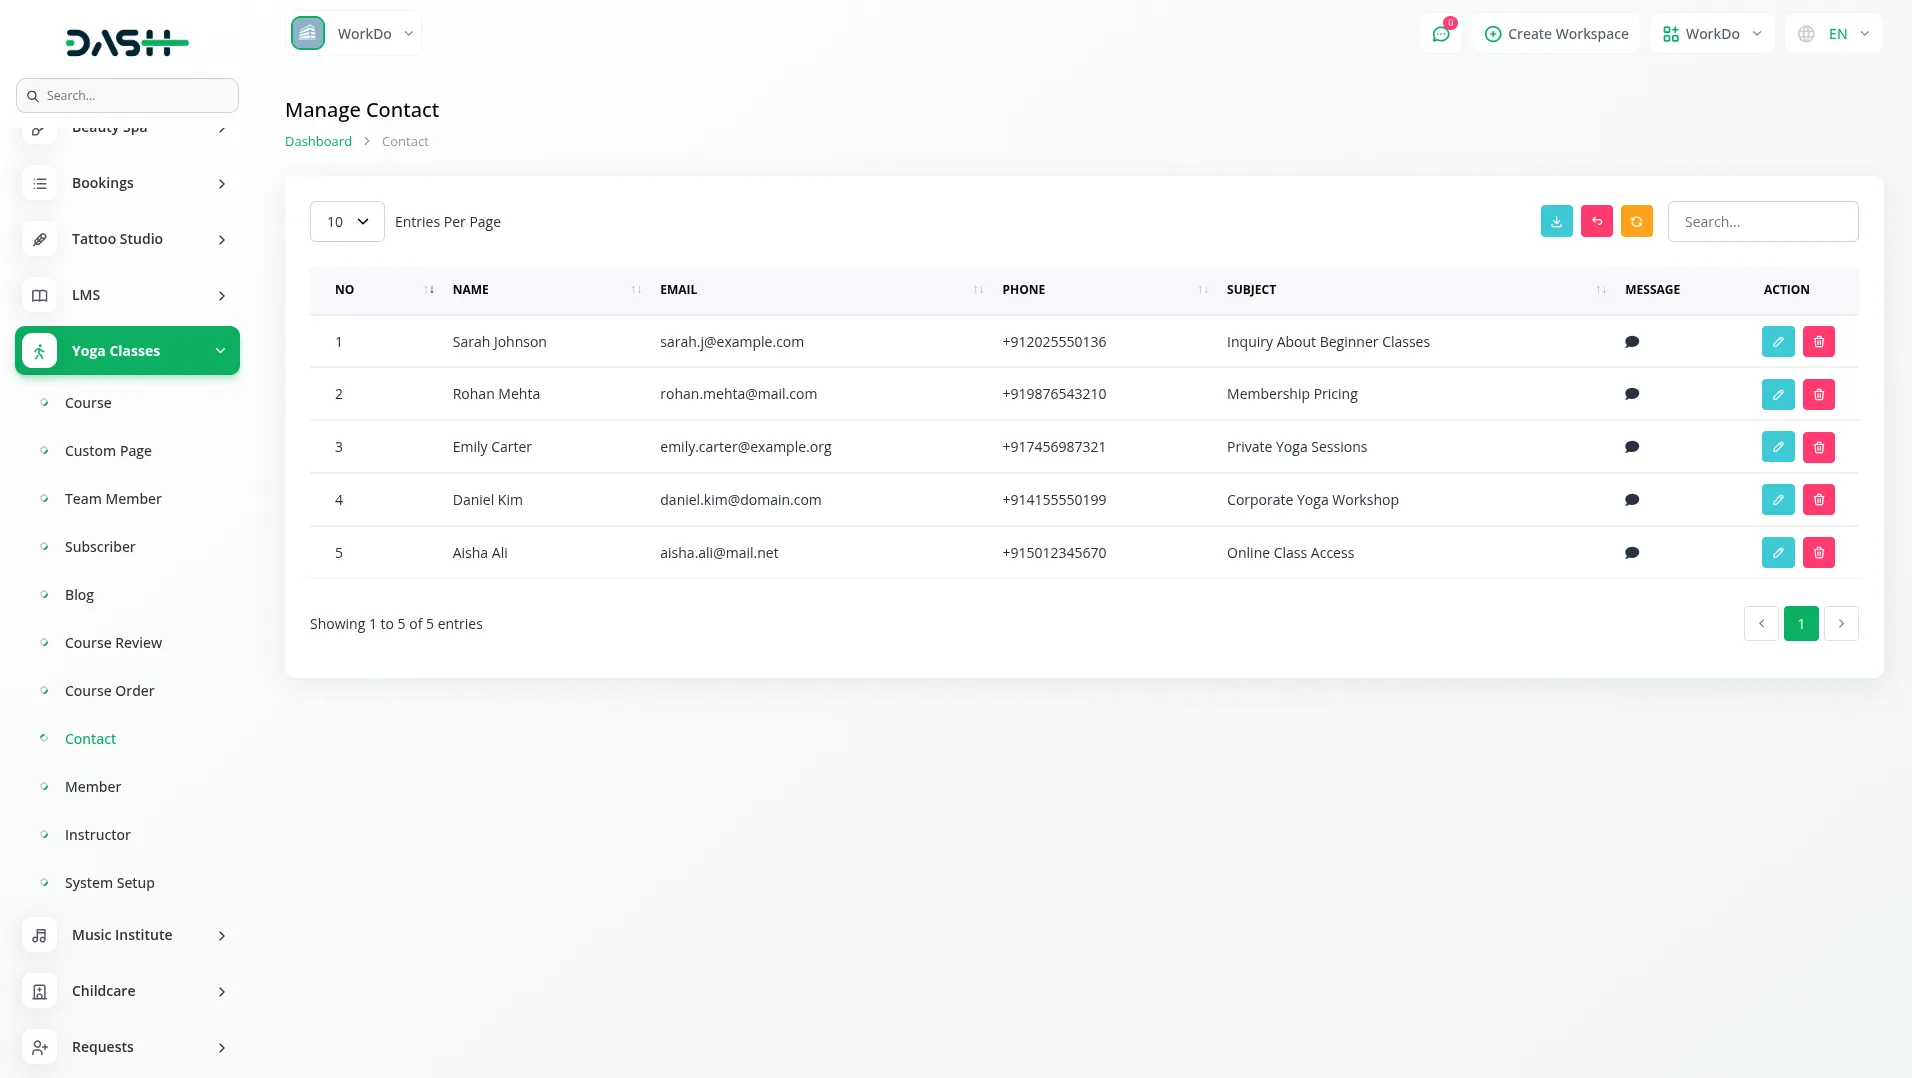Open the entries per page dropdown
Viewport: 1912px width, 1078px height.
[347, 222]
